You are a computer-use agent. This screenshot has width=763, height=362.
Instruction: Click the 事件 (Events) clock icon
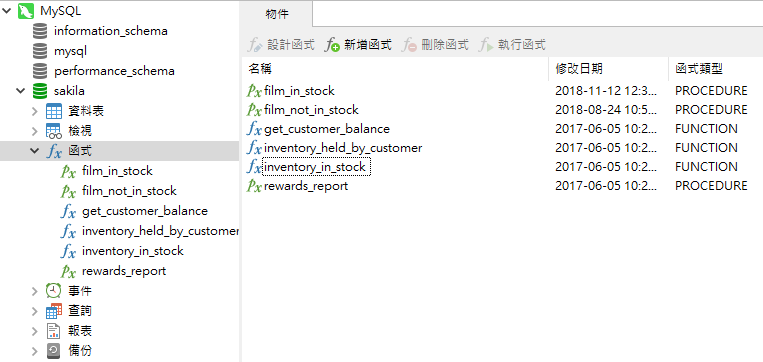point(54,291)
